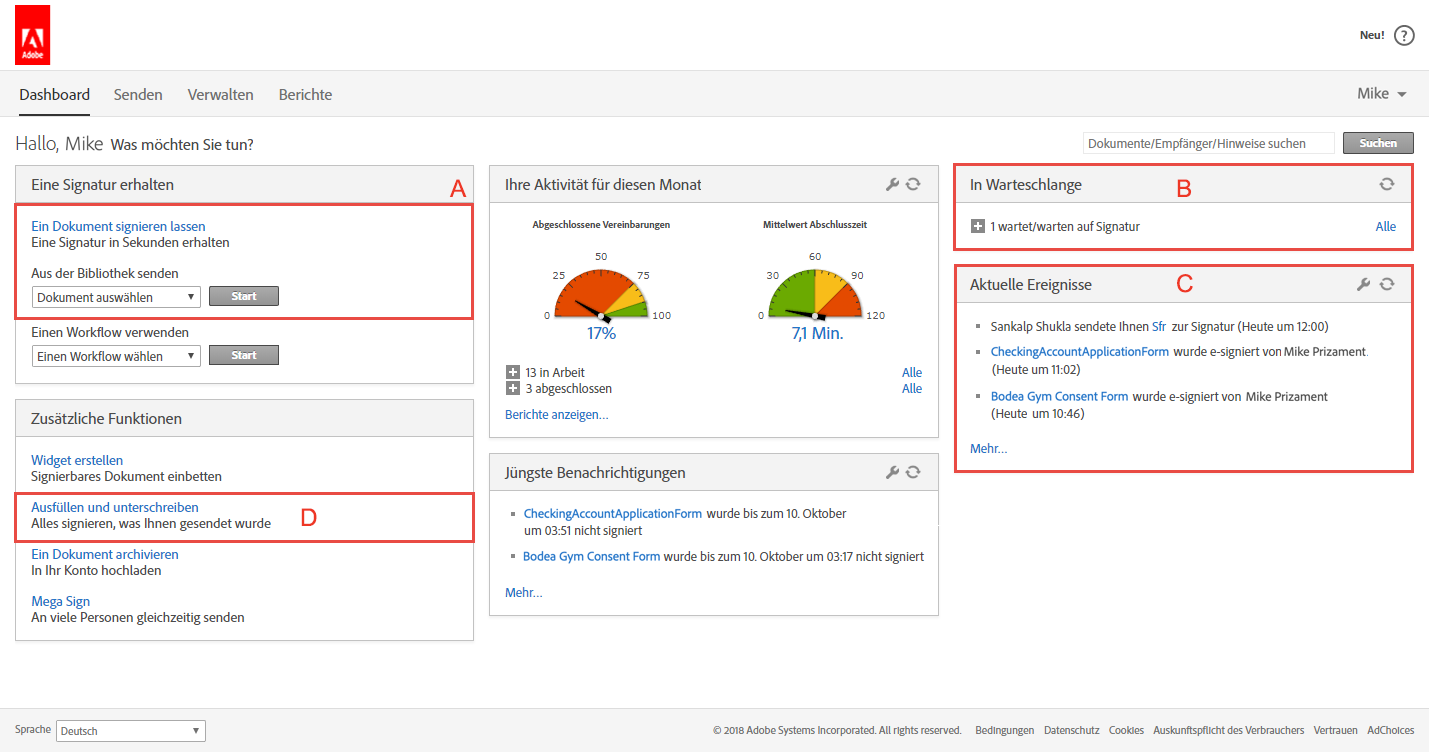Image resolution: width=1429 pixels, height=752 pixels.
Task: Open settings wrench in Ihre Aktivität panel
Action: click(x=893, y=184)
